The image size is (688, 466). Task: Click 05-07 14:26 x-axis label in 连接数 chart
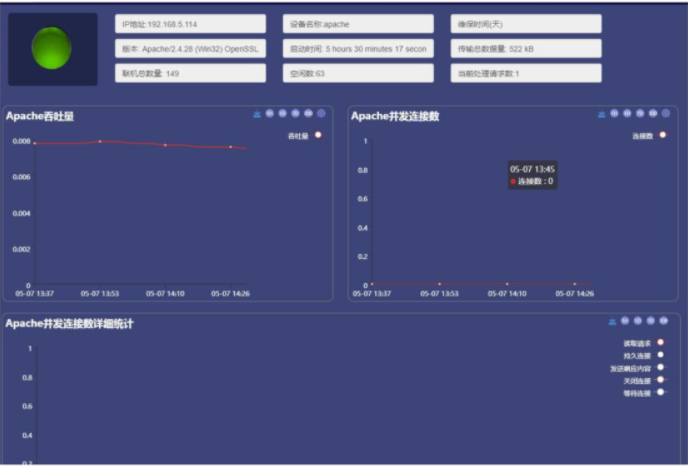(575, 294)
